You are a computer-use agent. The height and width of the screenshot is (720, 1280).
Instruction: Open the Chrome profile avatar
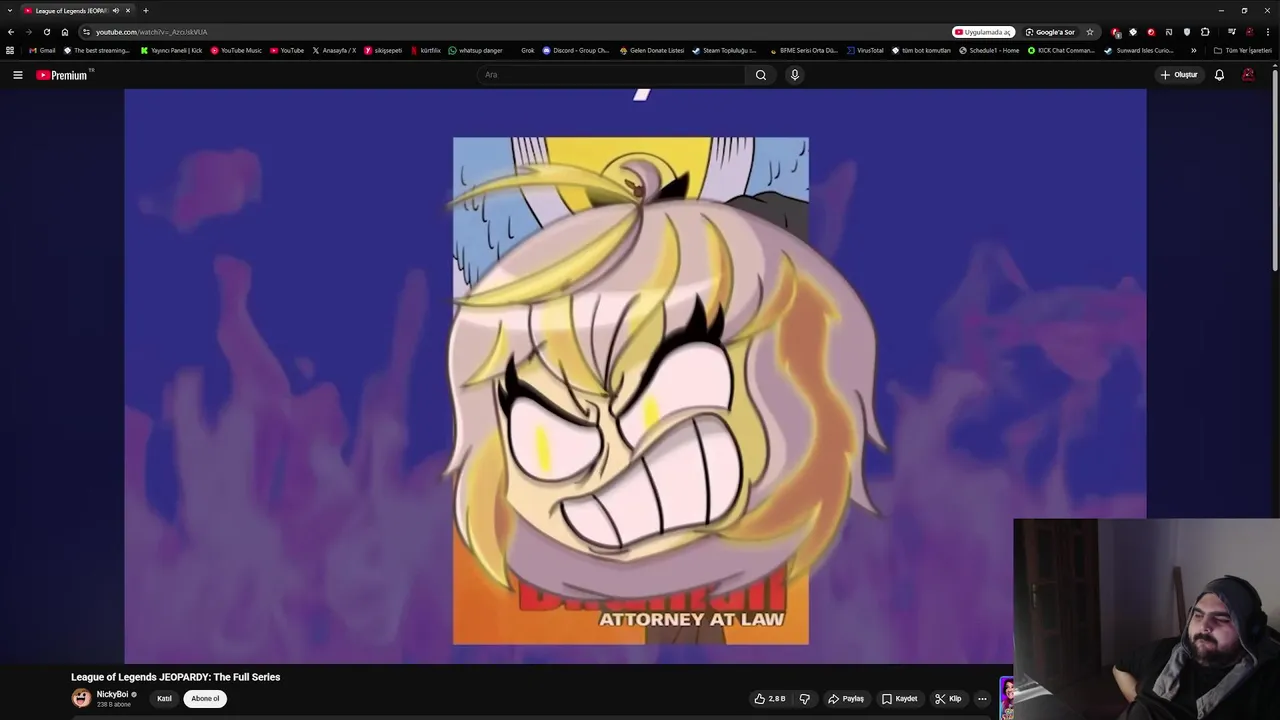point(1249,32)
